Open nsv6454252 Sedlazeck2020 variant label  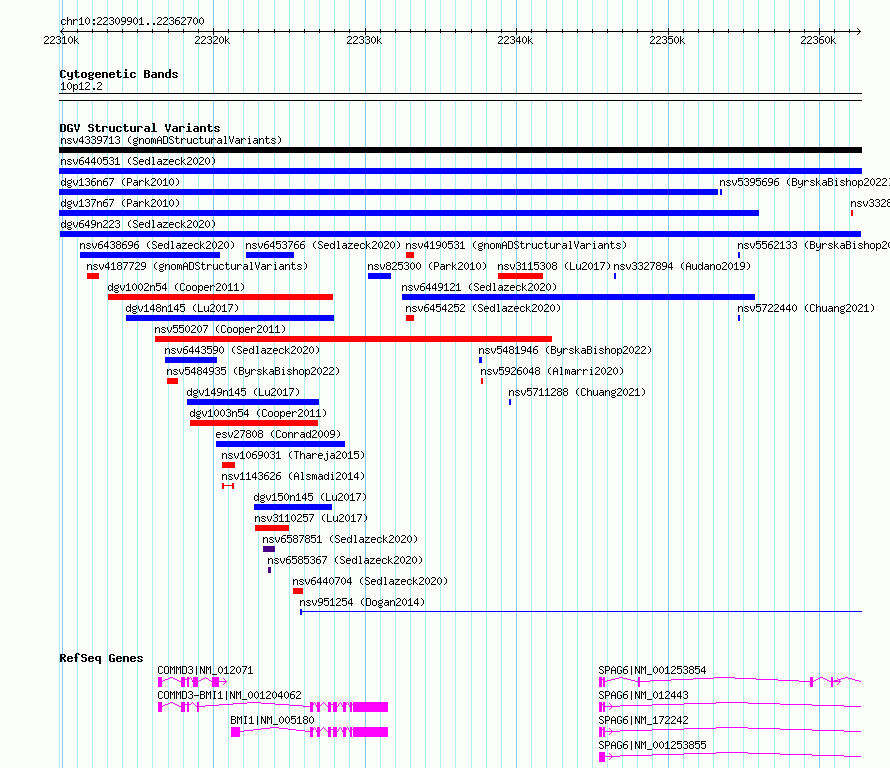tap(483, 308)
